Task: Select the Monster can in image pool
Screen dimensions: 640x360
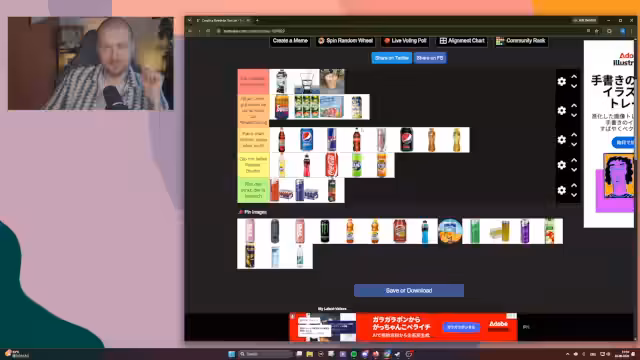Action: pos(324,231)
